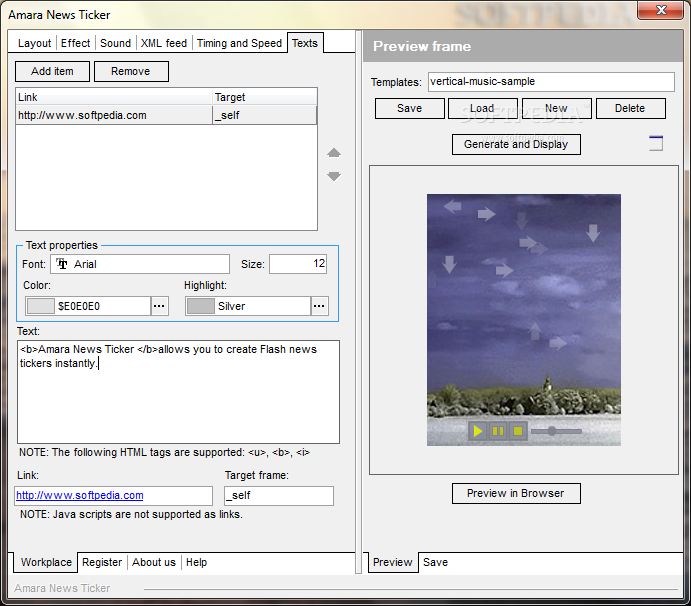This screenshot has width=691, height=606.
Task: Click the play button in preview
Action: tap(477, 431)
